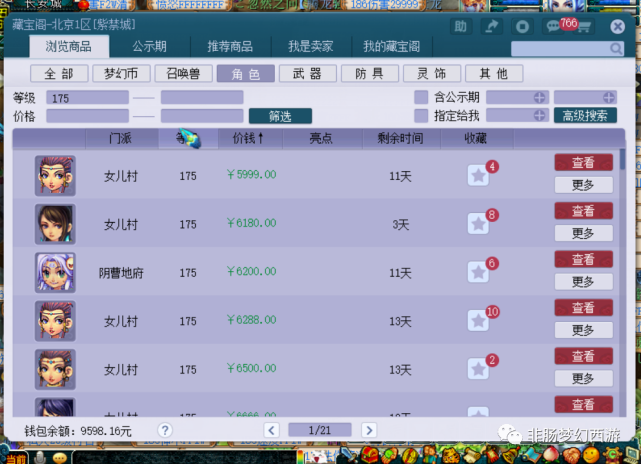Switch to 浏览商品 tab
This screenshot has height=464, width=641.
(x=69, y=46)
